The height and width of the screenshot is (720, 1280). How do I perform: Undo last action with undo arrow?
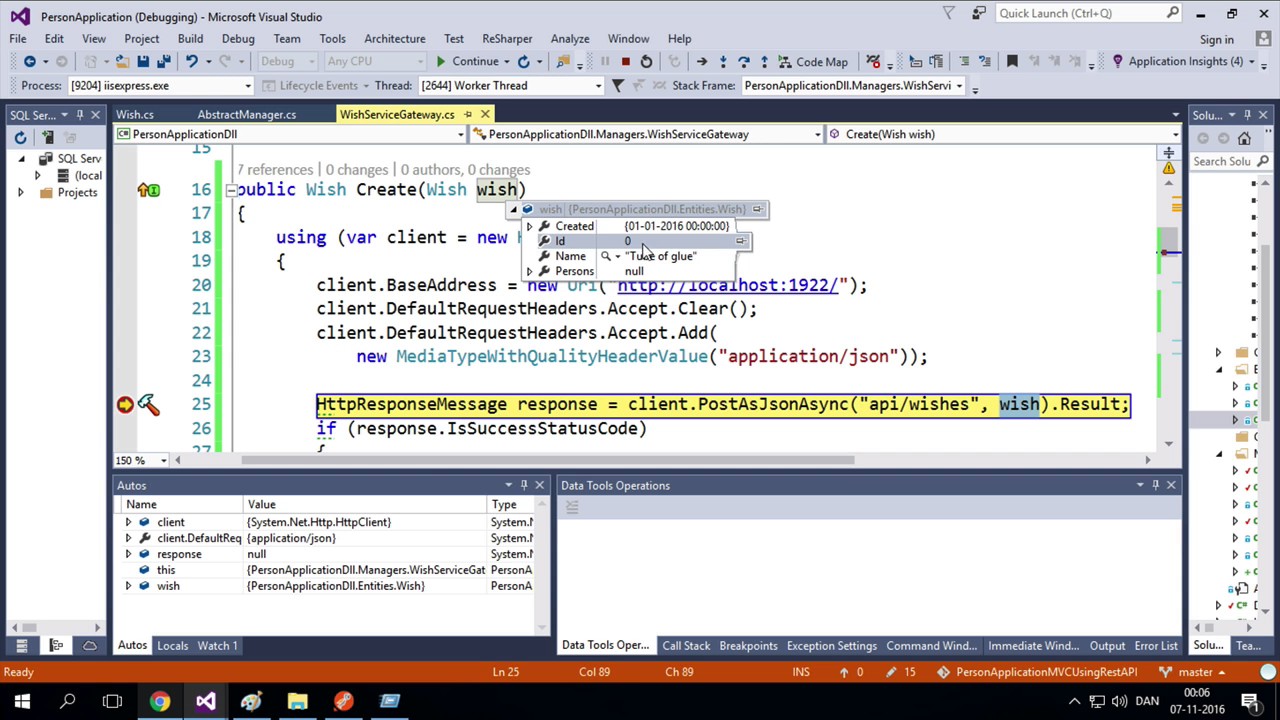pos(191,62)
